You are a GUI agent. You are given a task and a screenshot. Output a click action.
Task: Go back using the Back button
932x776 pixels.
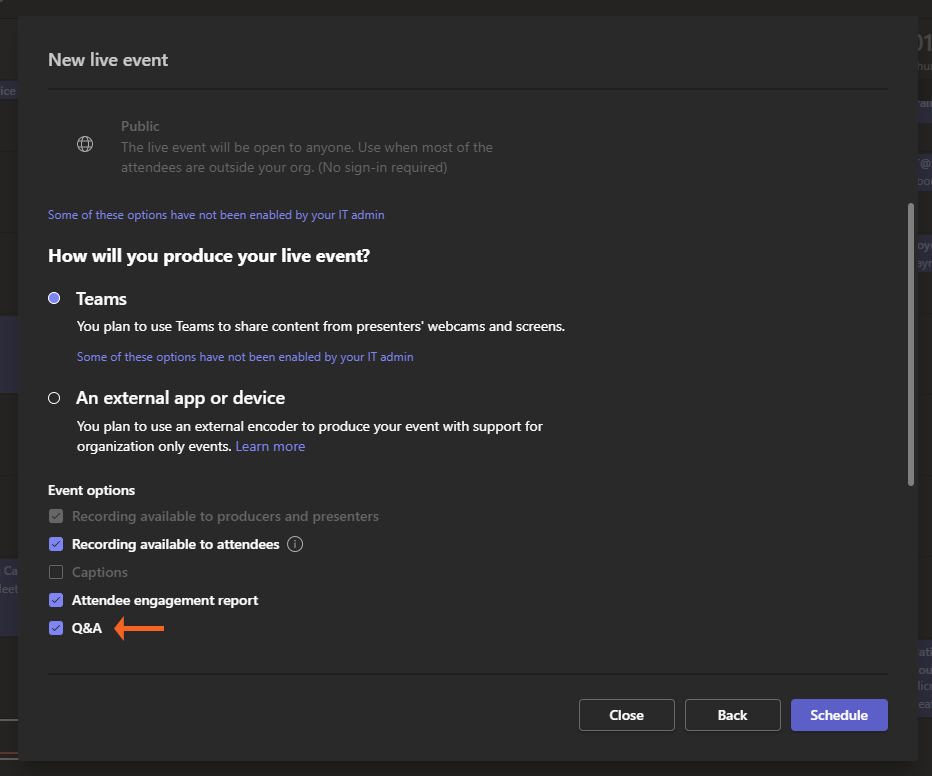pyautogui.click(x=732, y=715)
